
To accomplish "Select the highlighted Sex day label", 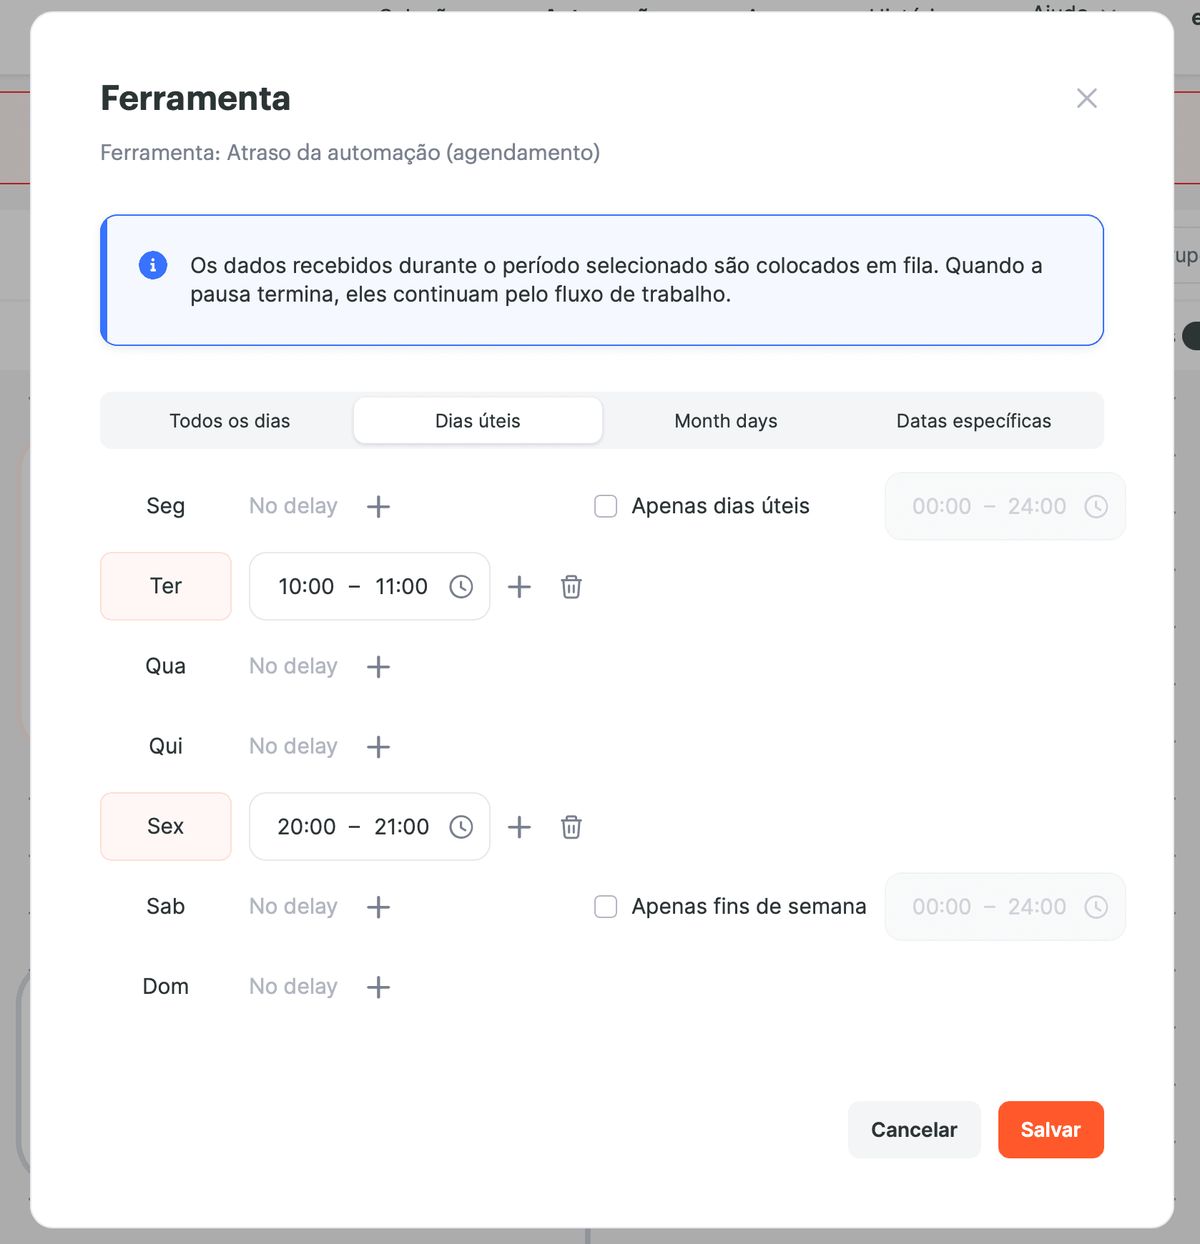I will (166, 826).
